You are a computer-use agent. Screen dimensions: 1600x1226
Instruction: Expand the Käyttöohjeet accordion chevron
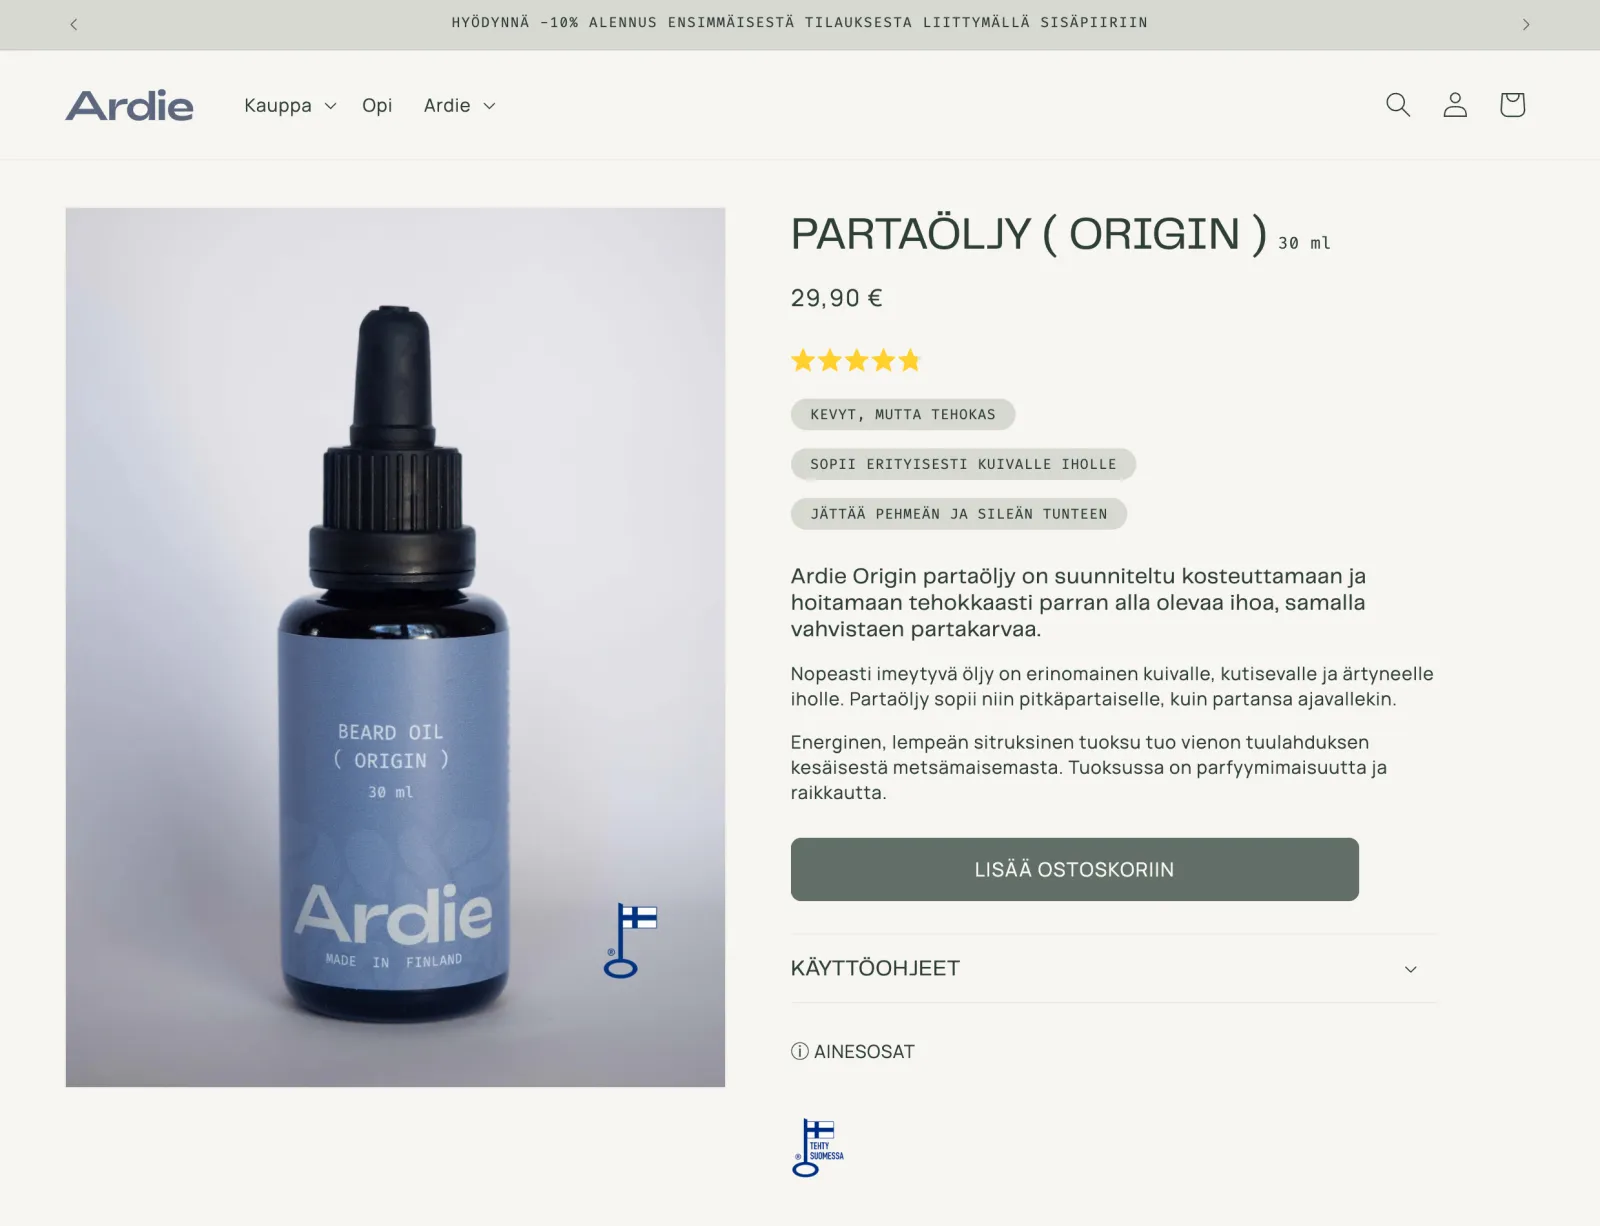(1411, 969)
